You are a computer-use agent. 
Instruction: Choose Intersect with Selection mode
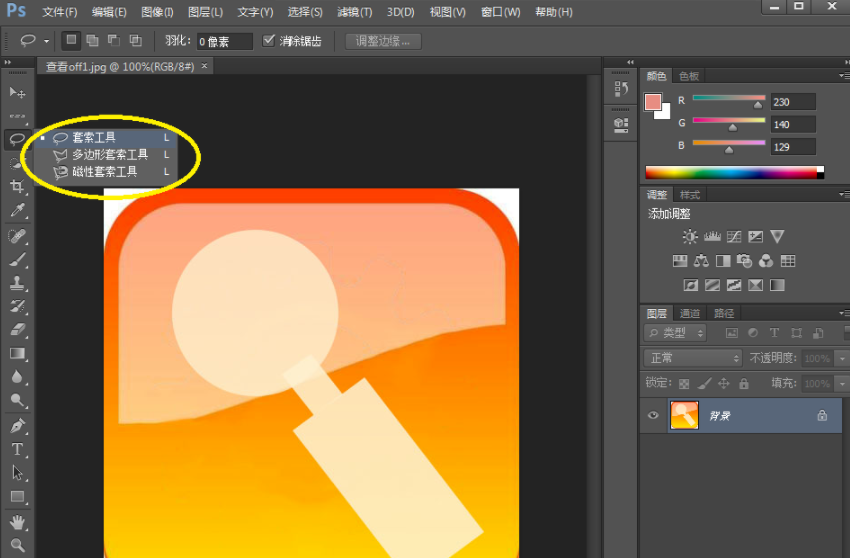tap(136, 40)
